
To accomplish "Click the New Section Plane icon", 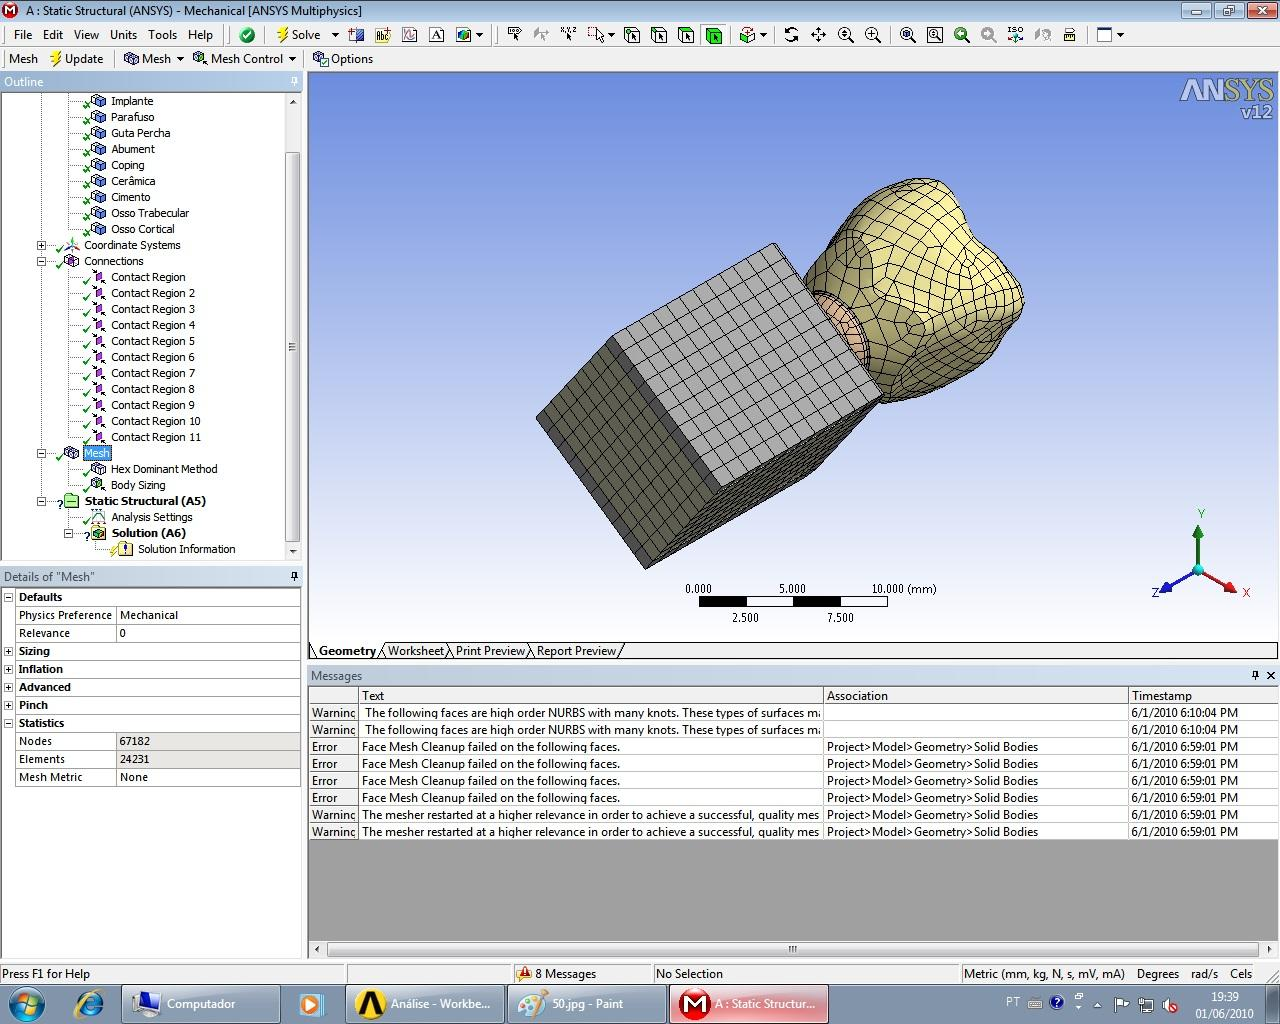I will [357, 35].
